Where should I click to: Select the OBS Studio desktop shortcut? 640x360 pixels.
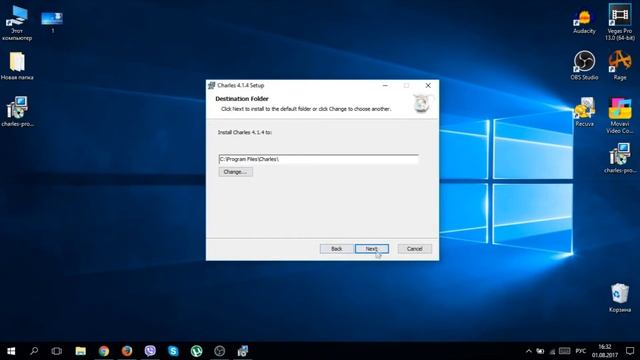coord(584,65)
